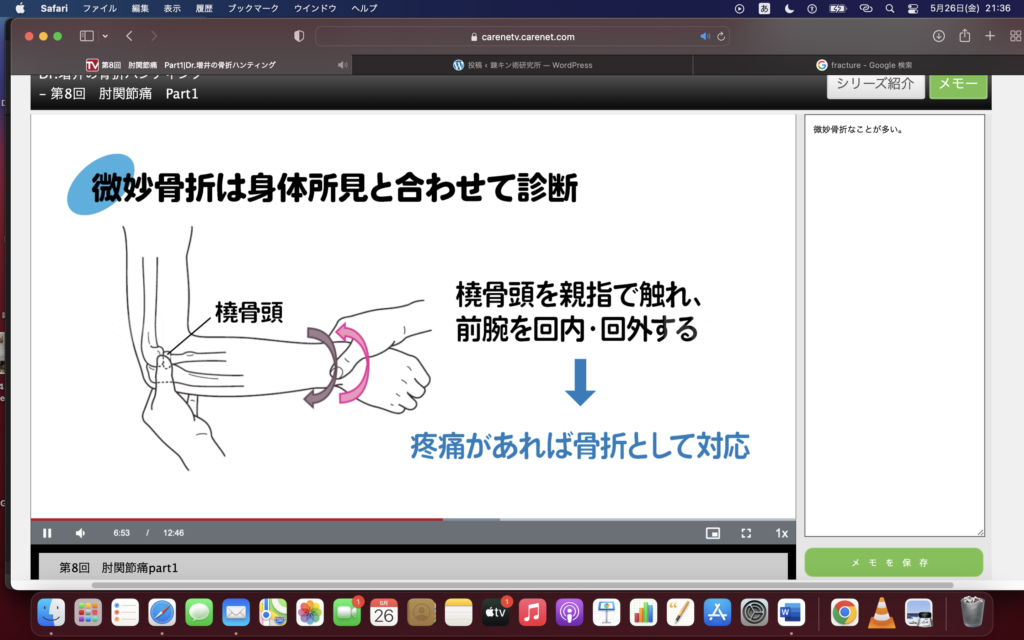Toggle the Safari sidebar
The image size is (1024, 640).
(87, 36)
